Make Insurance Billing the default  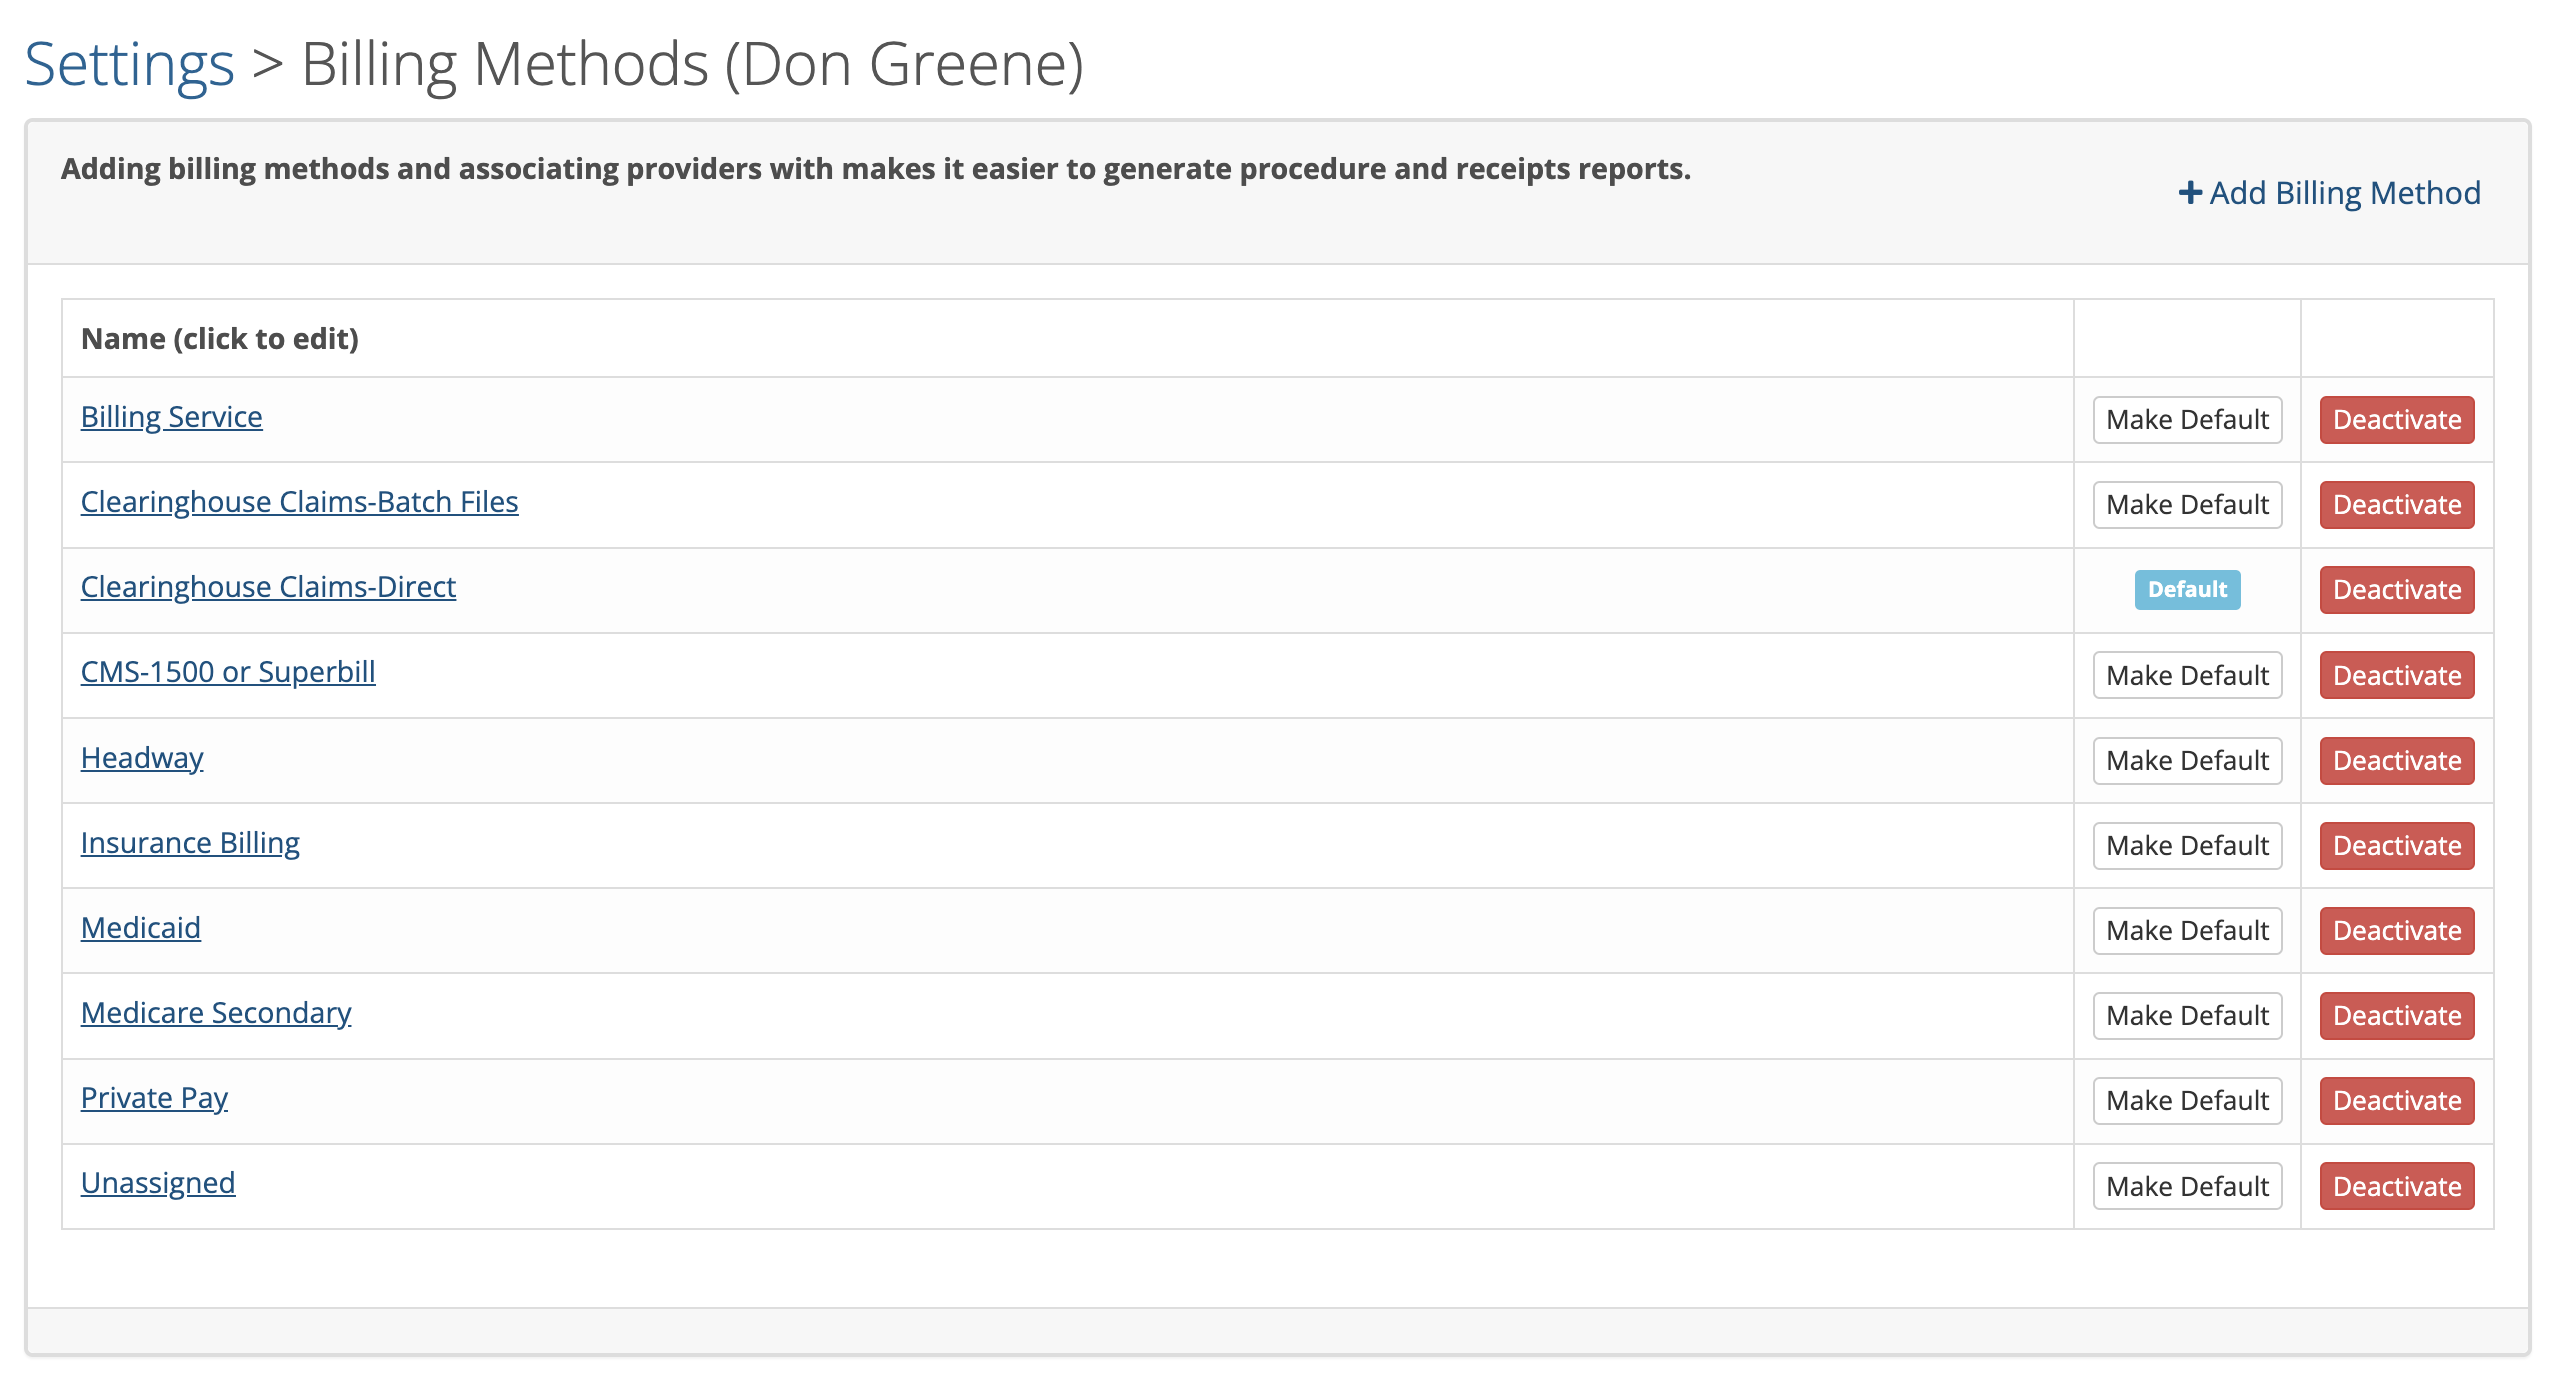tap(2187, 846)
